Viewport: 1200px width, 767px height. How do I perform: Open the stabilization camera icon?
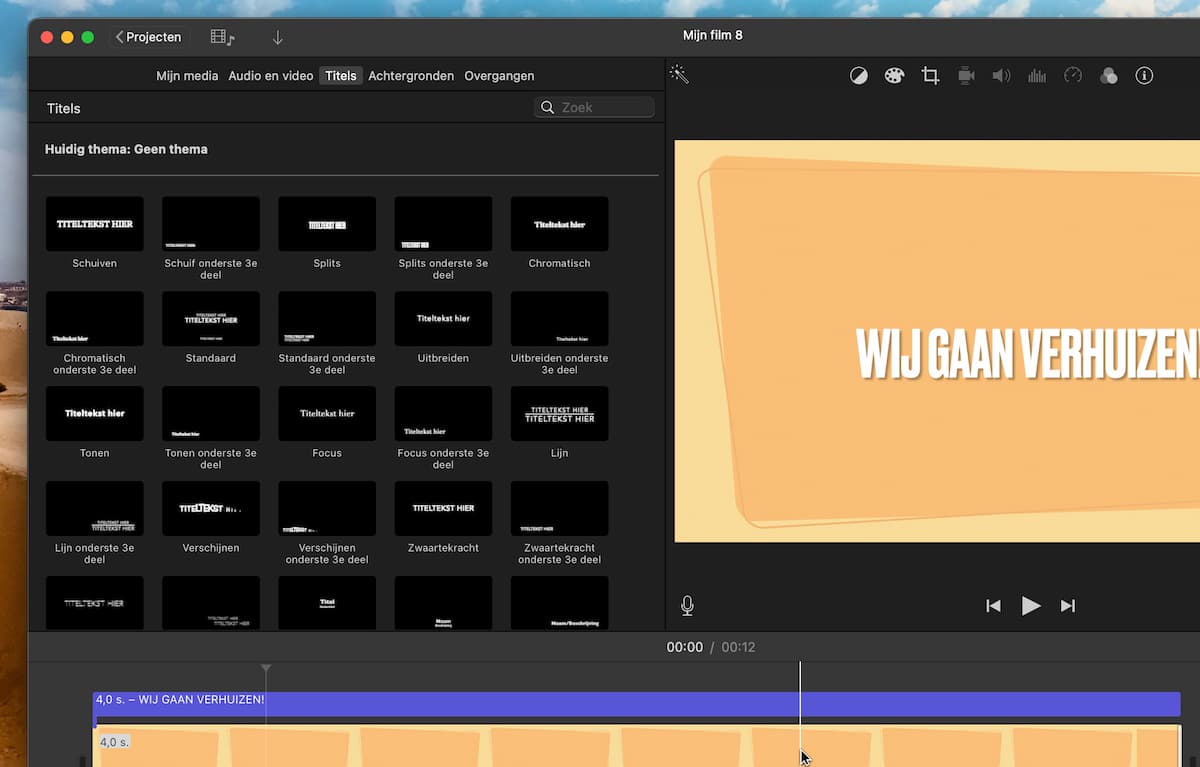click(966, 76)
